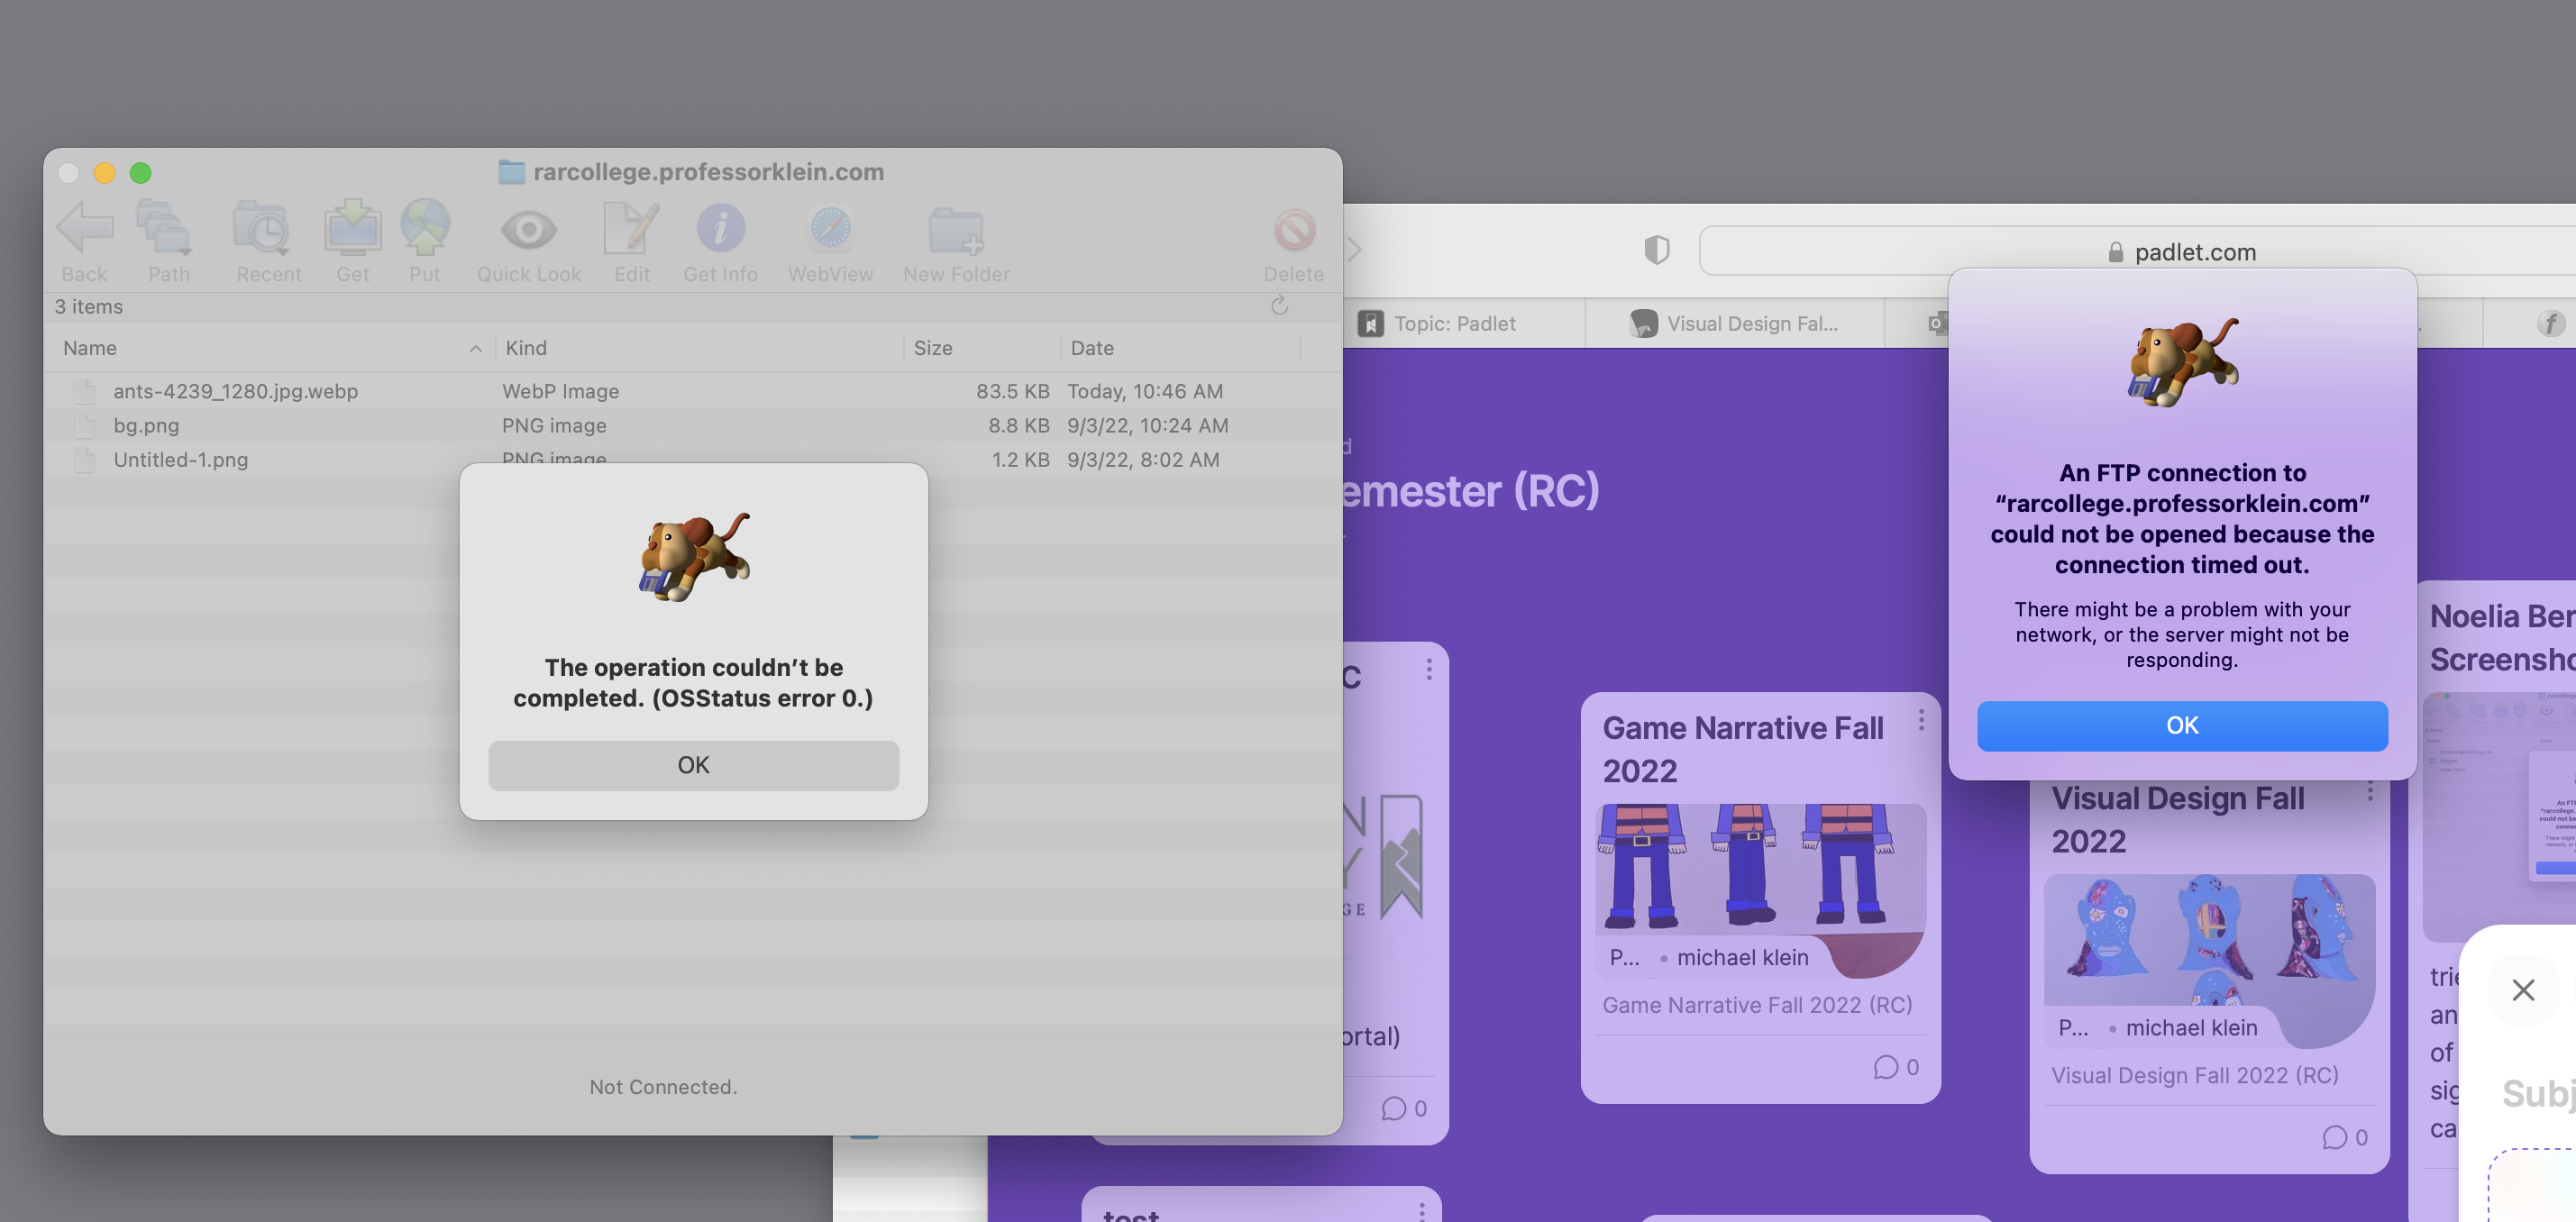Viewport: 2576px width, 1222px height.
Task: Select bg.png file row
Action: (692, 425)
